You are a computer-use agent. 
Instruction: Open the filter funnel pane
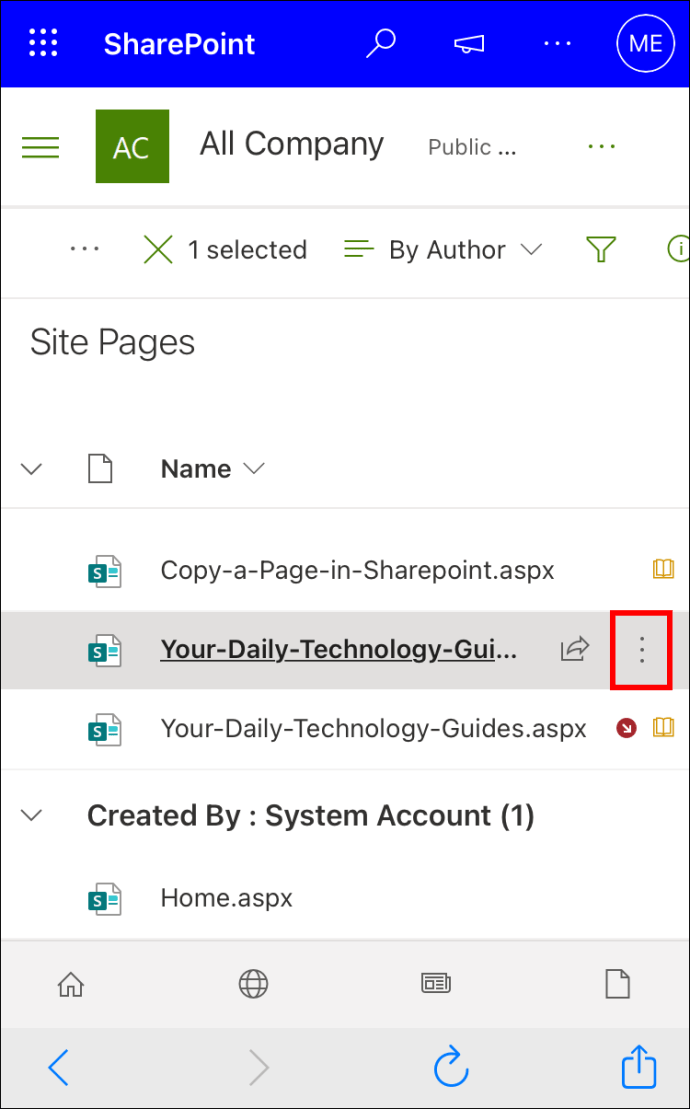(601, 250)
